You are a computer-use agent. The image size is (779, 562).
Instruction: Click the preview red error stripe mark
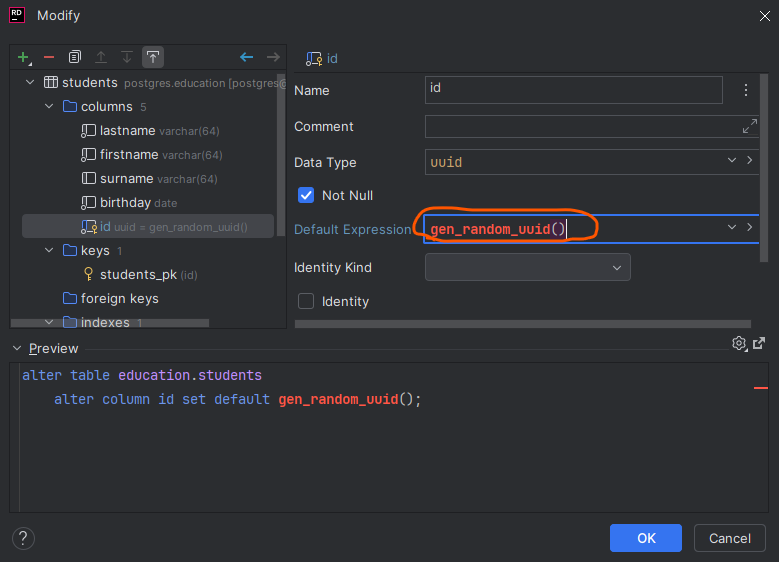pos(761,388)
